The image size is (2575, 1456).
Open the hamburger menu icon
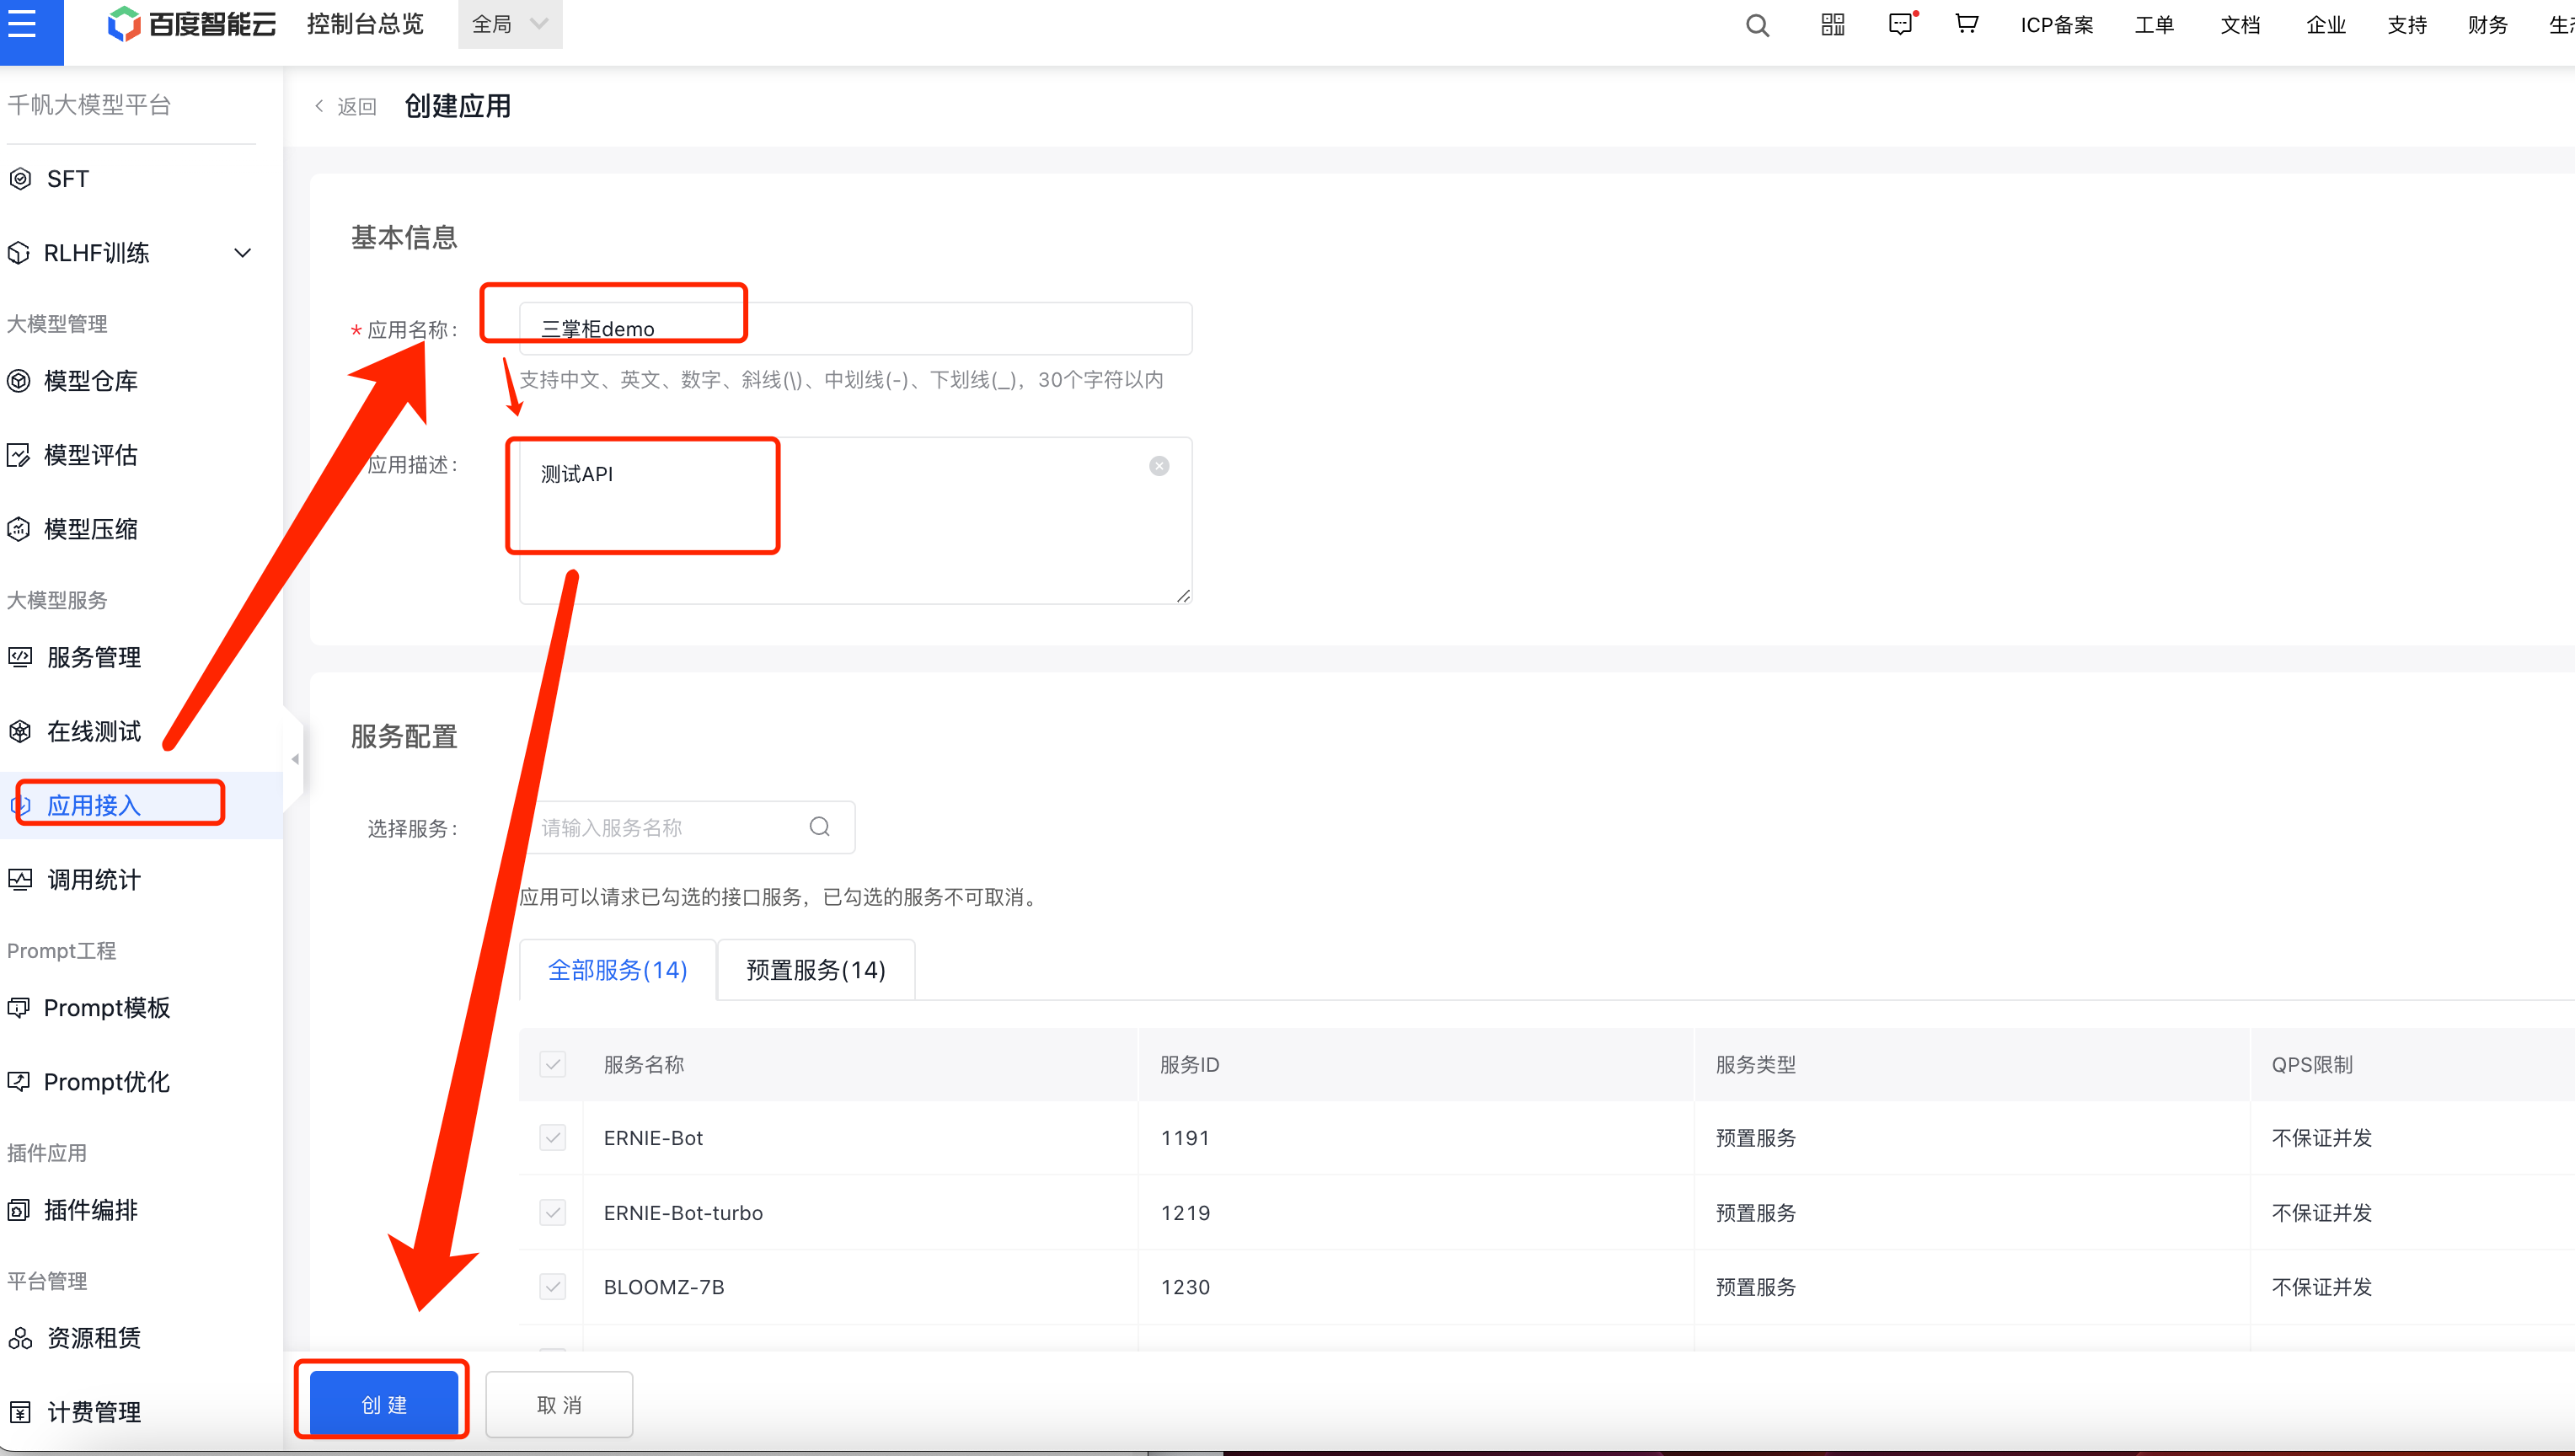[x=22, y=24]
